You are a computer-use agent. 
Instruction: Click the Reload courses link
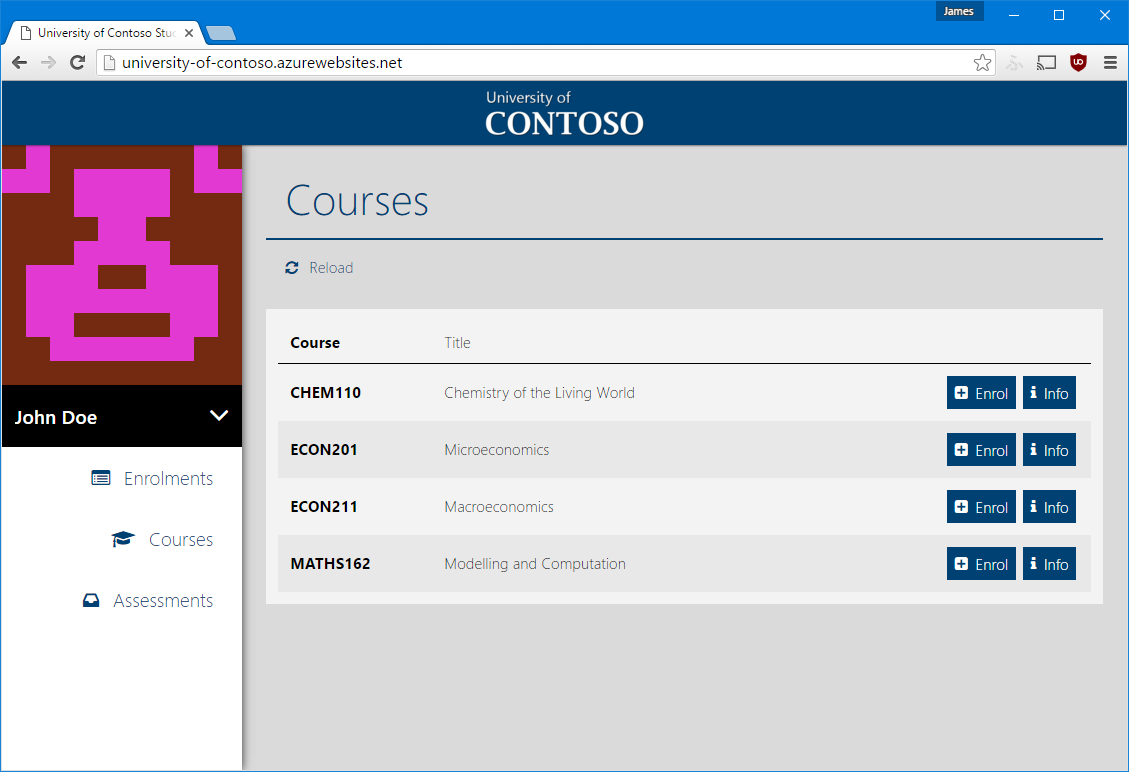(x=319, y=268)
